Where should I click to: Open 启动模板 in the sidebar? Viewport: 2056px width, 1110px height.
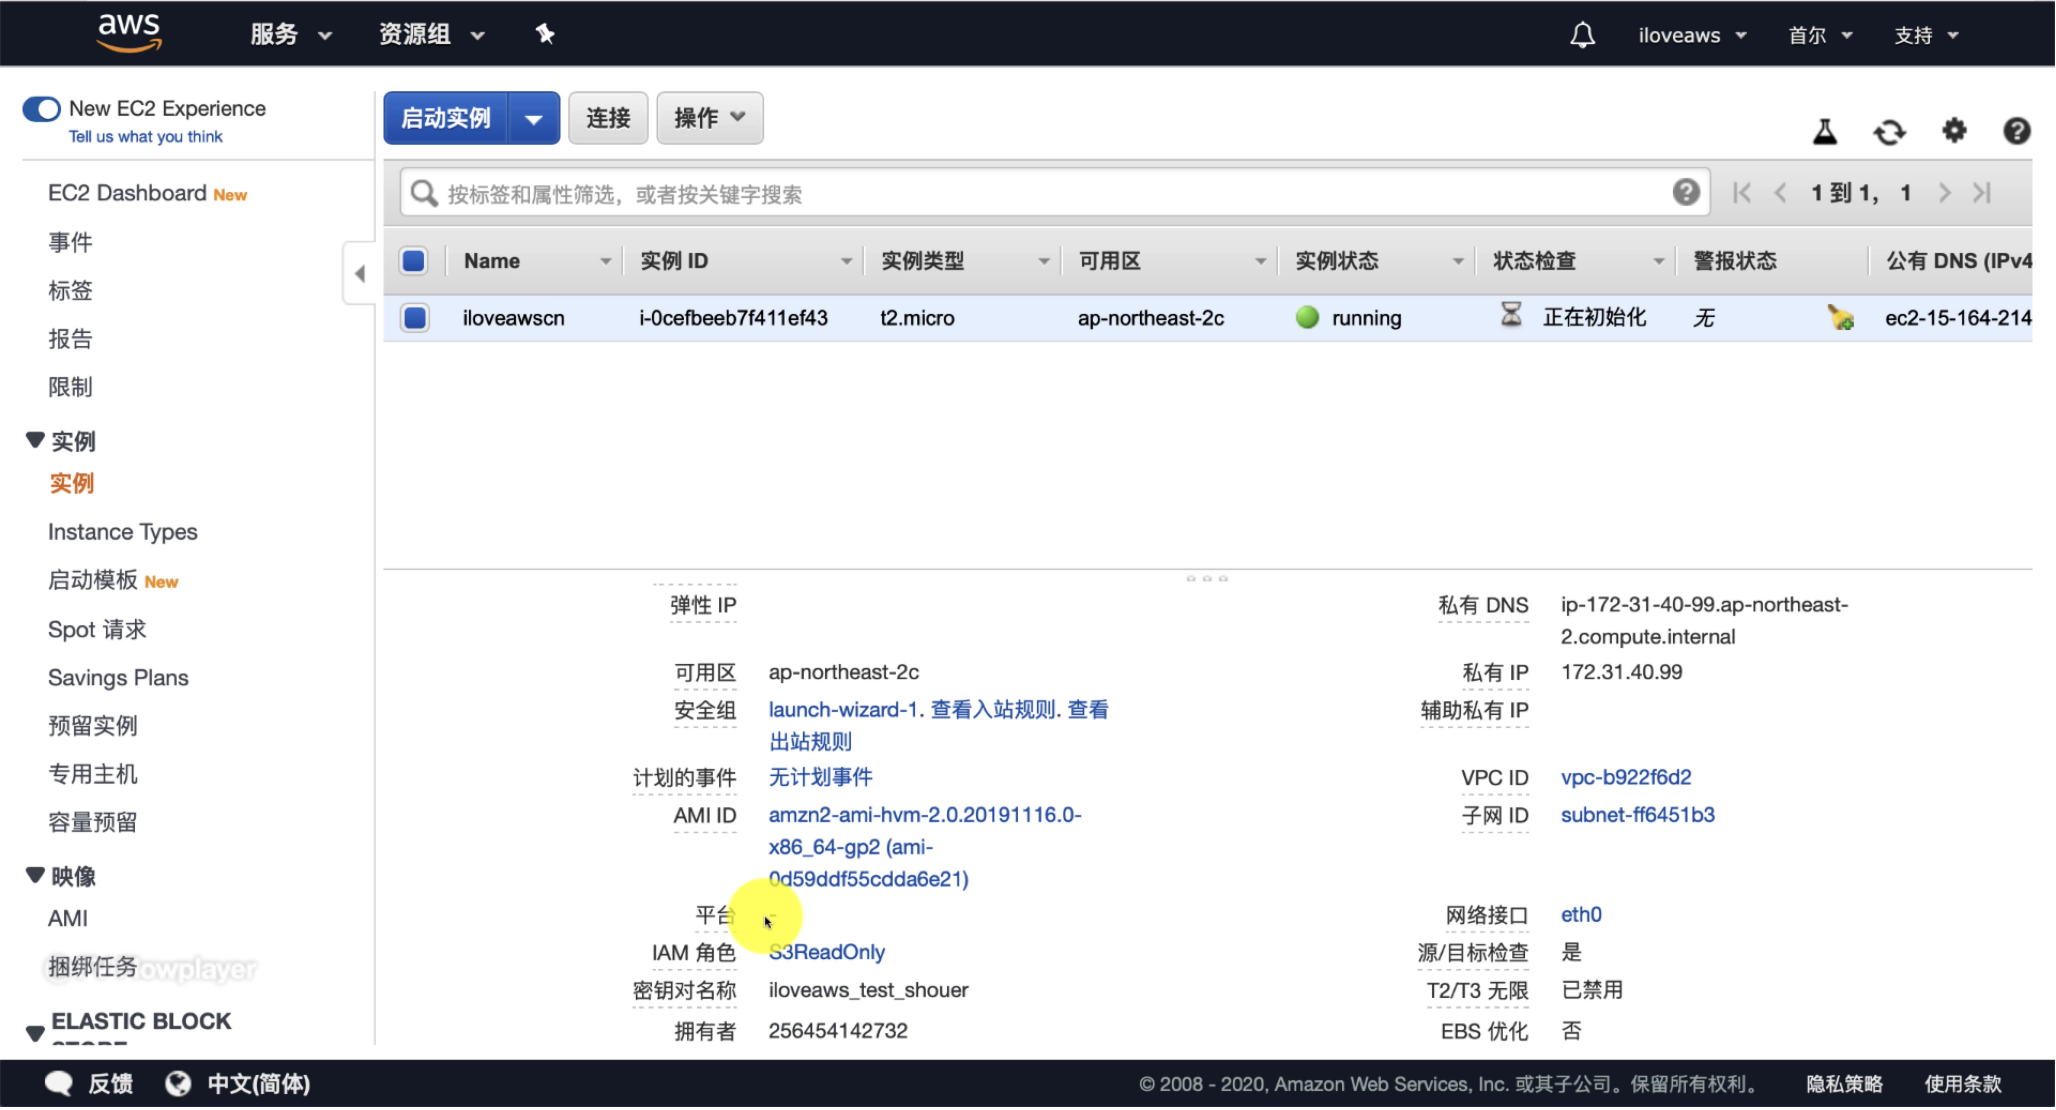pos(92,580)
